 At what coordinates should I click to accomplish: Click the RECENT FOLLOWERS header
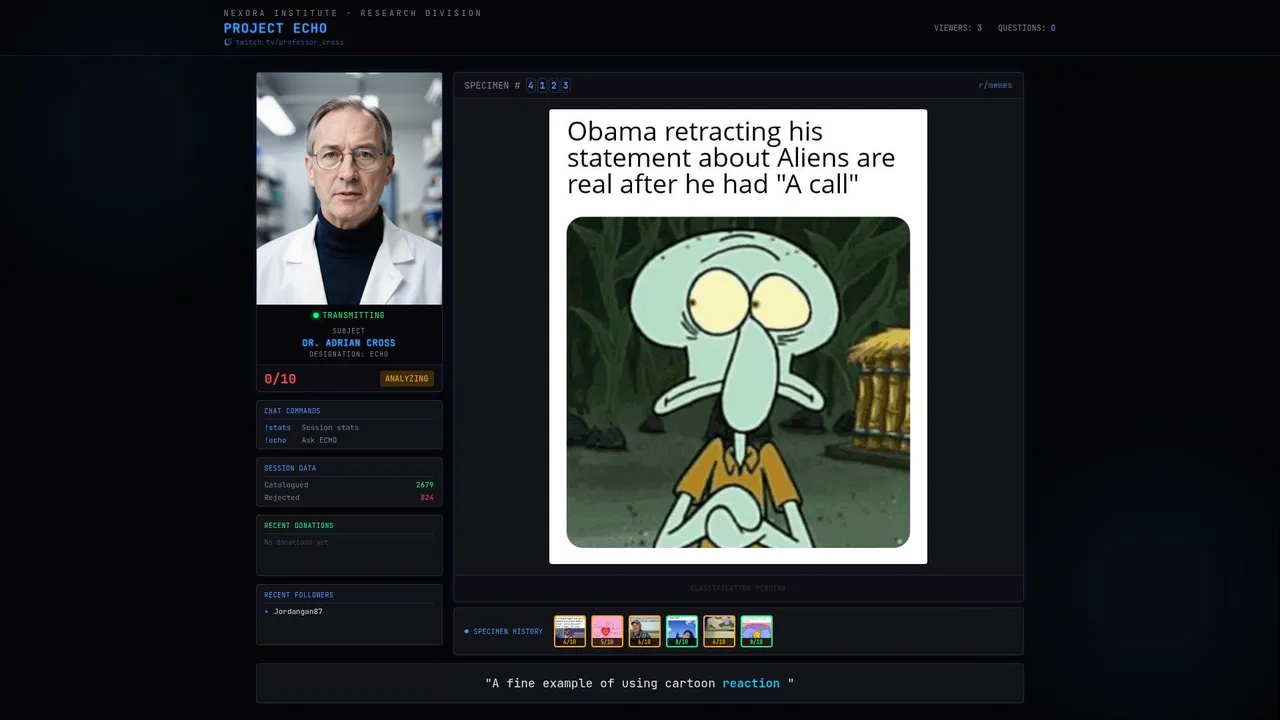(299, 595)
